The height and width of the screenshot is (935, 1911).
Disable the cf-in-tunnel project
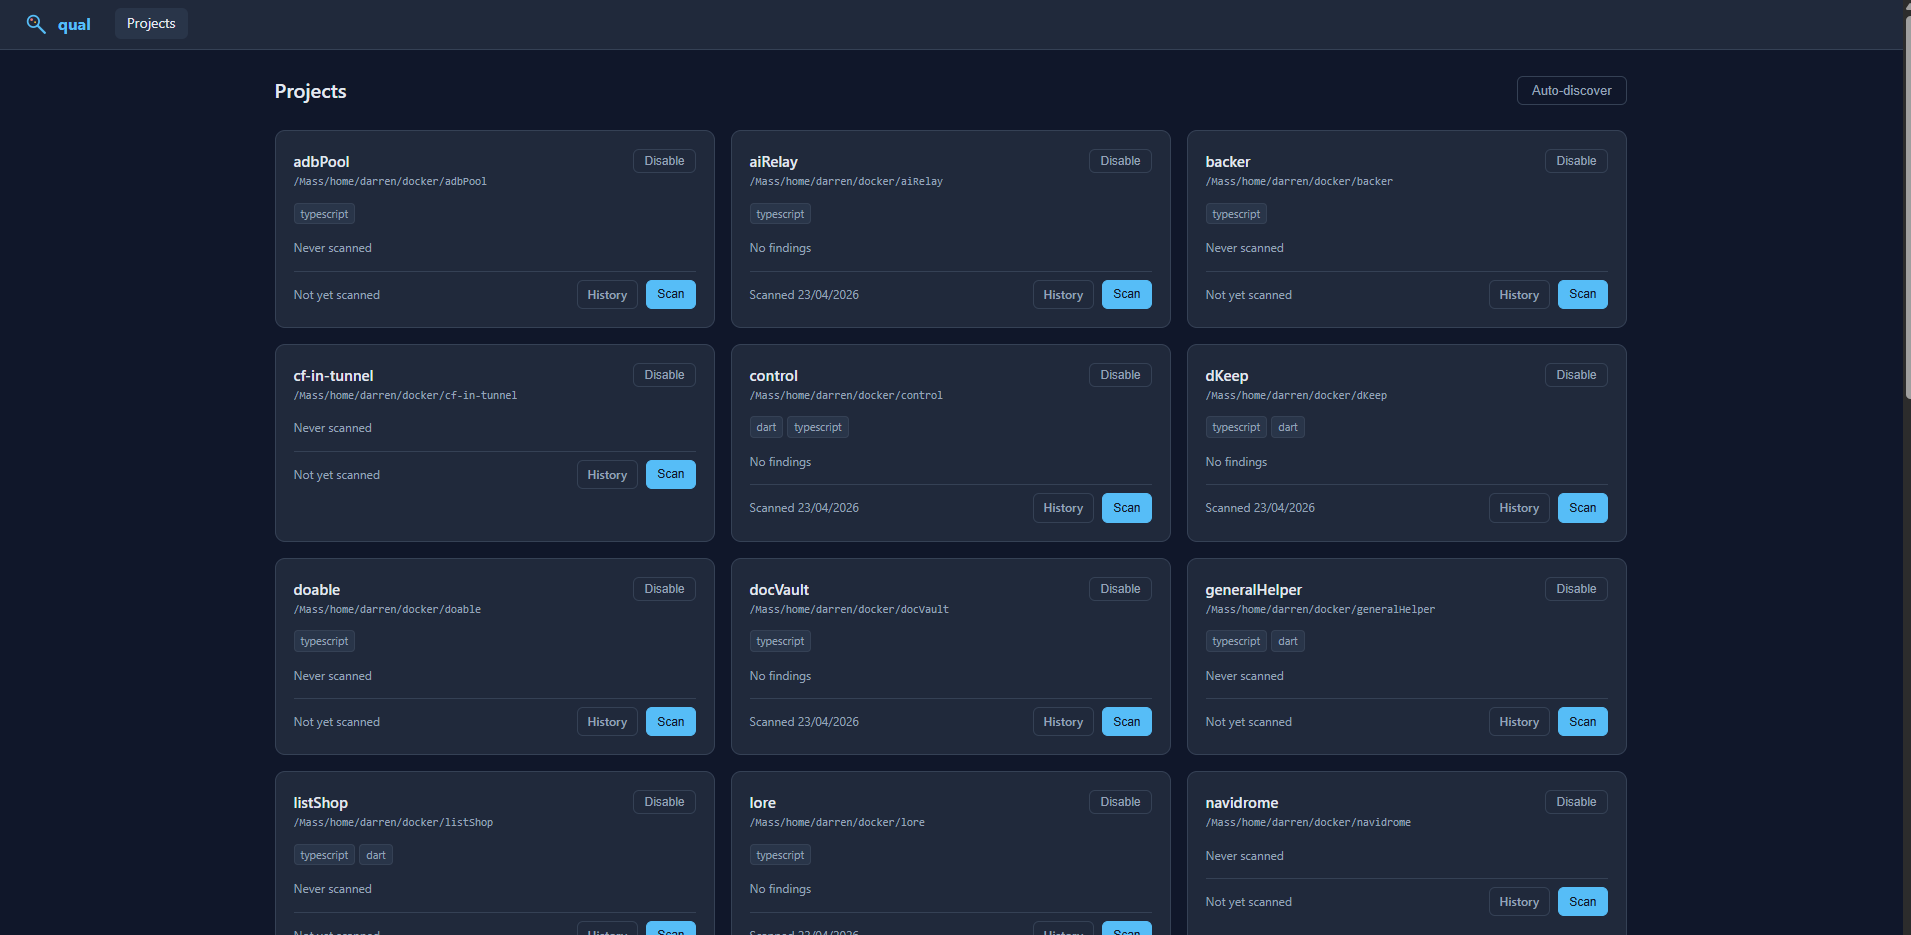coord(663,374)
